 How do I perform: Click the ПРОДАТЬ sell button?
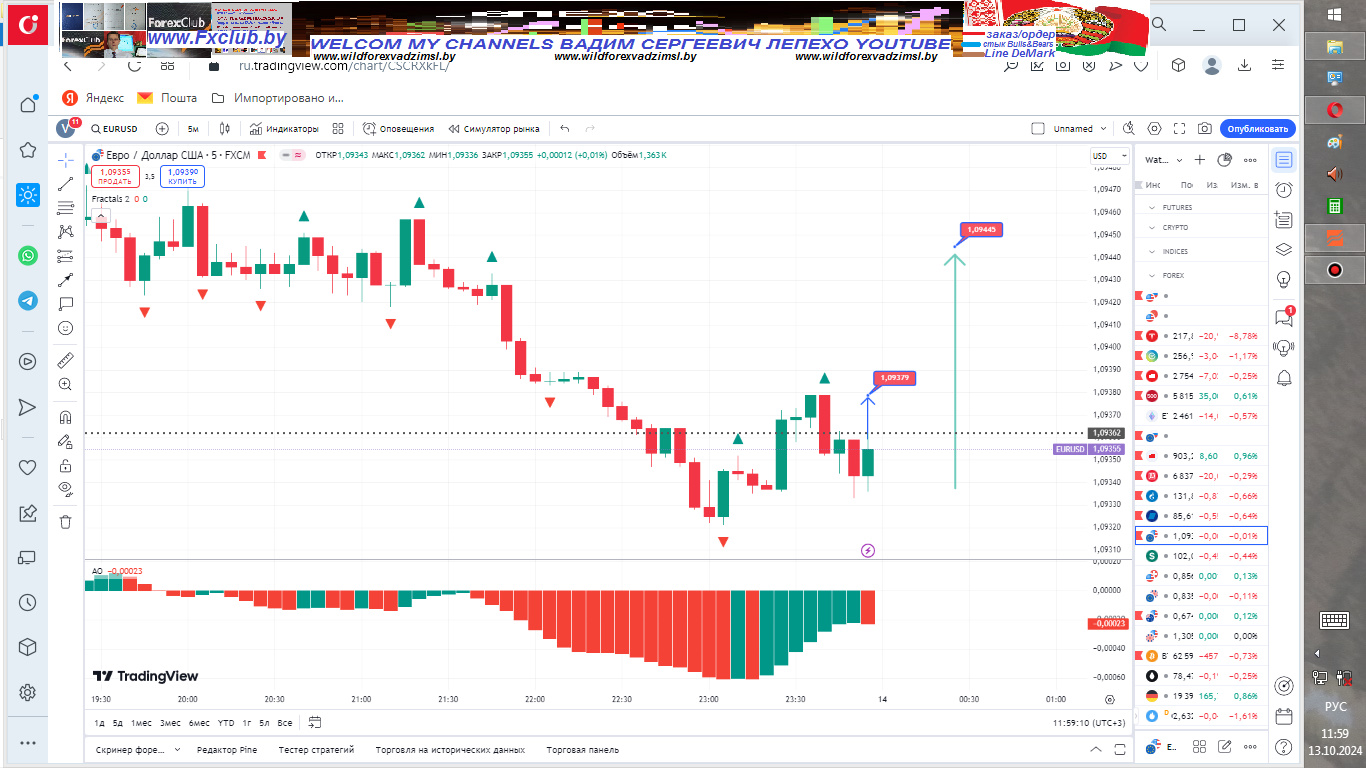click(115, 176)
